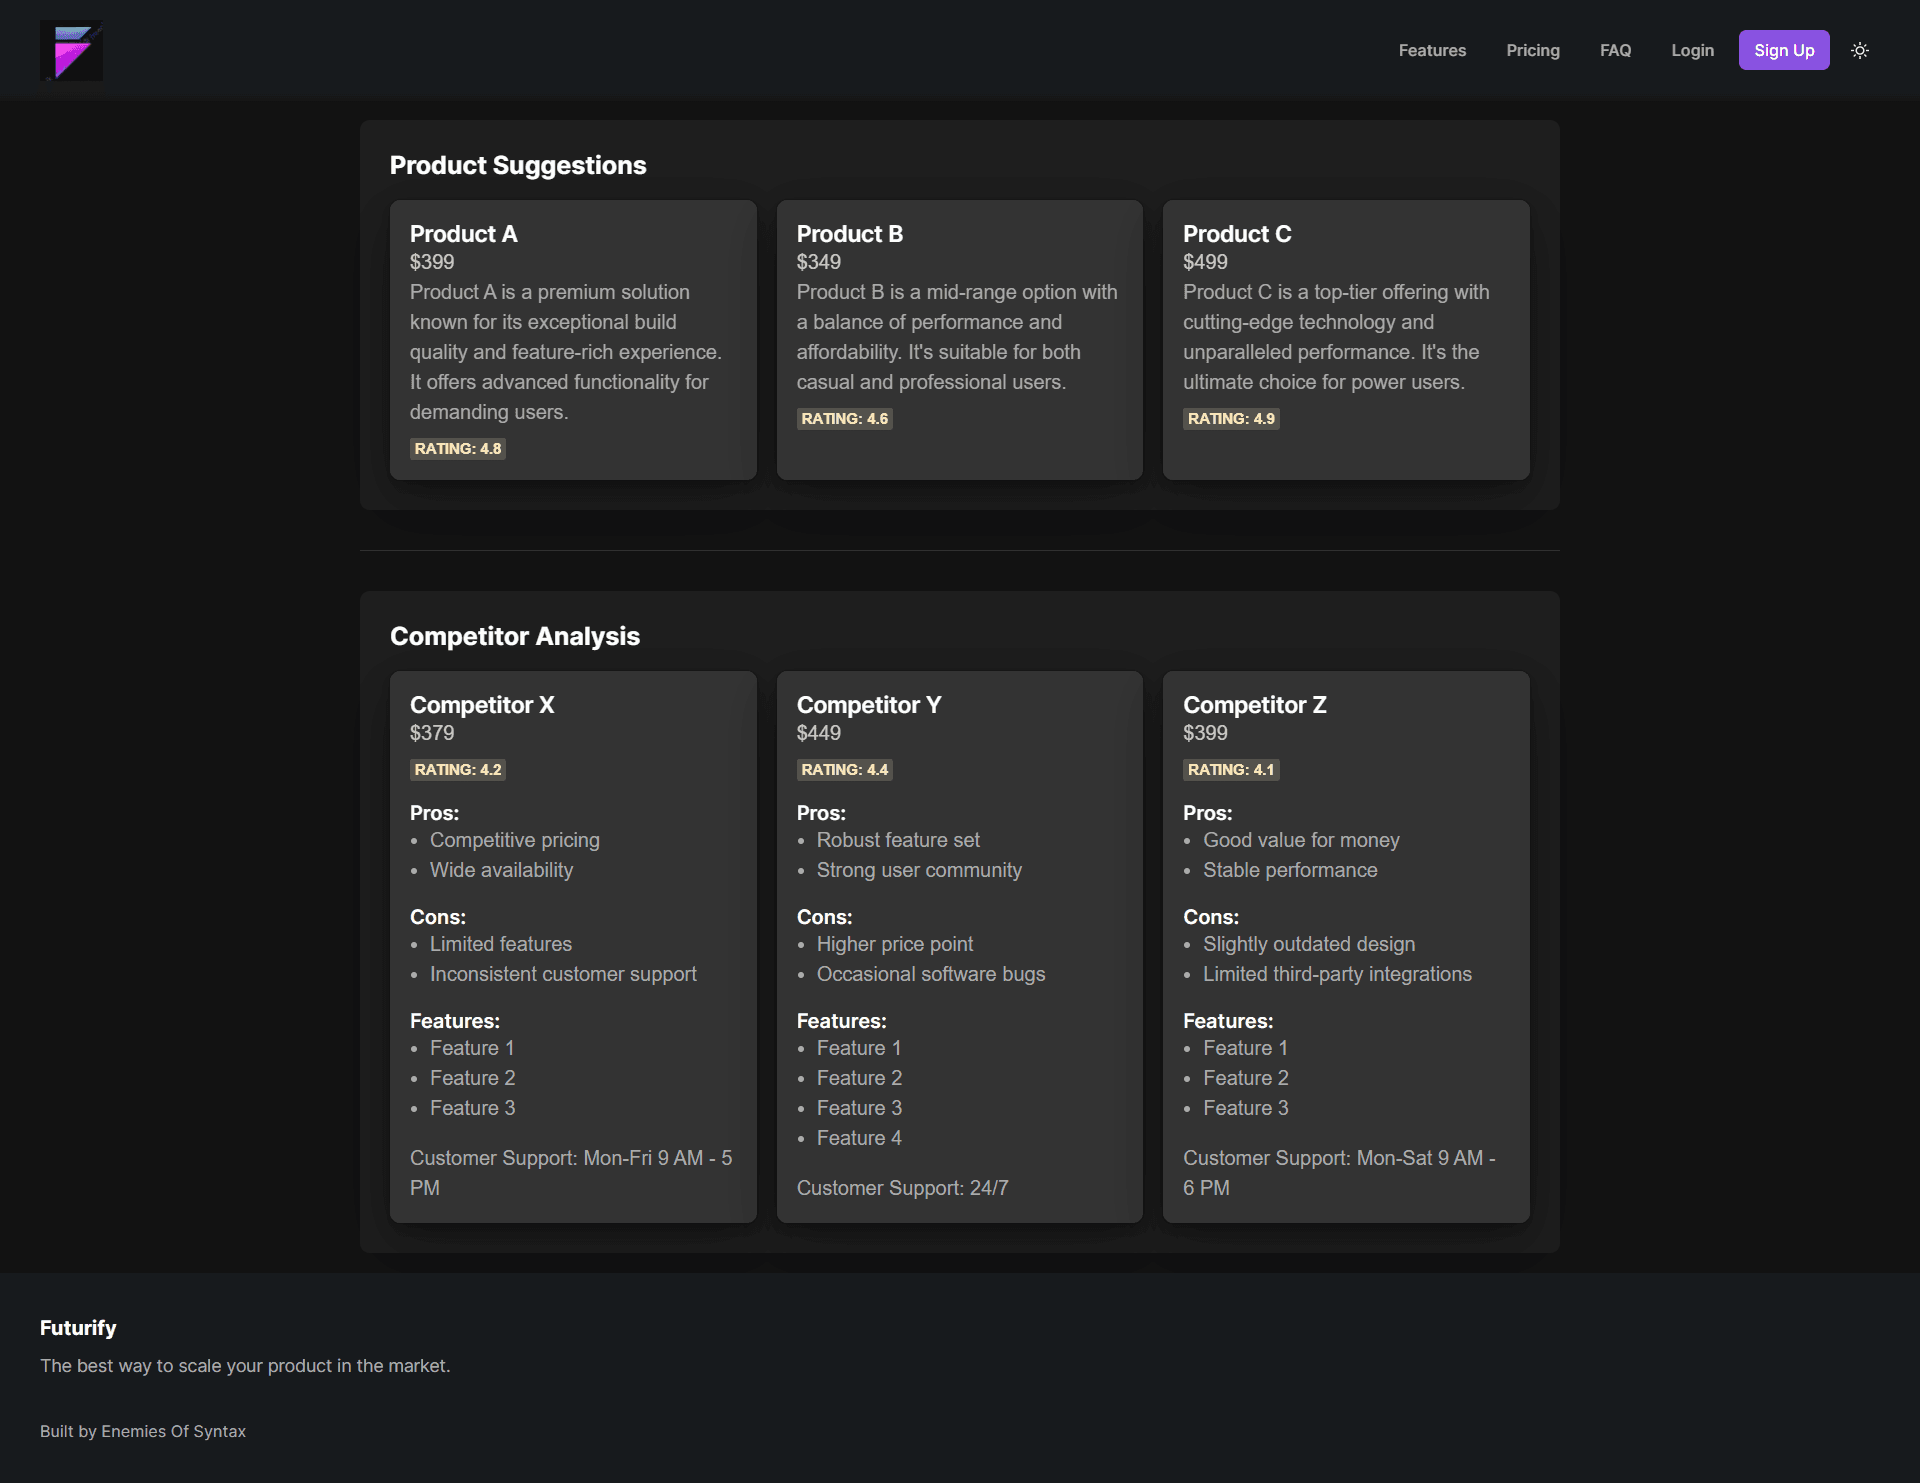Click Built by Enemies Of Syntax text
Viewport: 1920px width, 1483px height.
pyautogui.click(x=143, y=1432)
